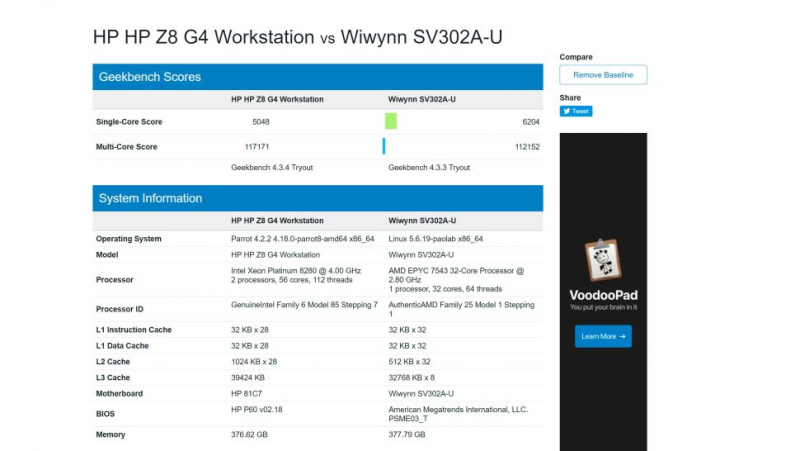
Task: Select multi-core score 117171
Action: [x=257, y=147]
